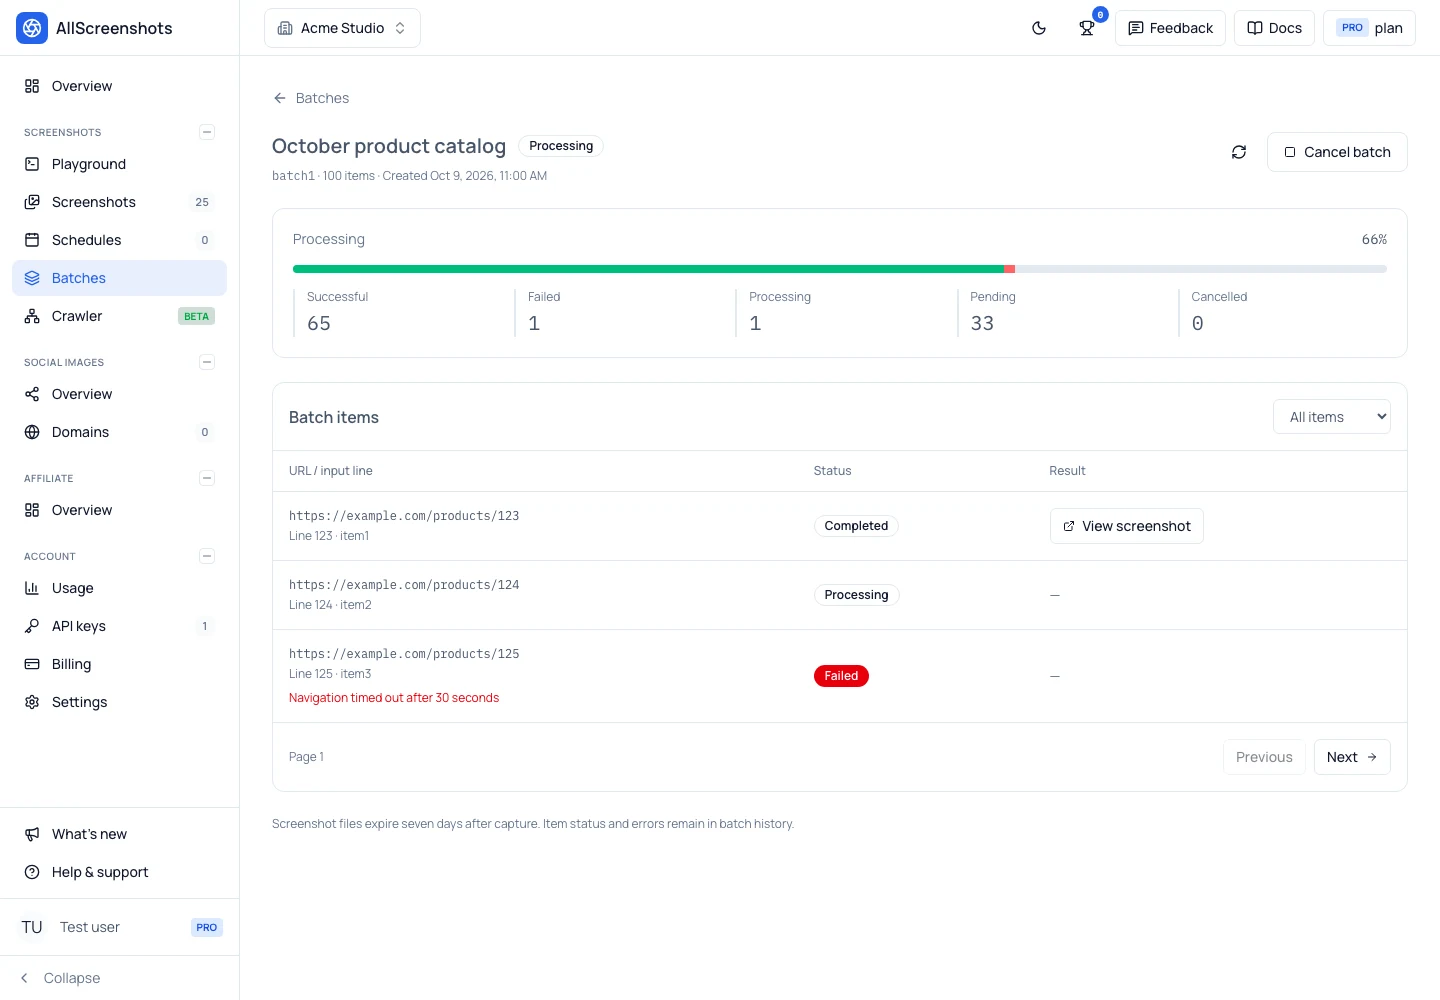Collapse the Social Images section
The height and width of the screenshot is (1000, 1440).
[x=207, y=362]
